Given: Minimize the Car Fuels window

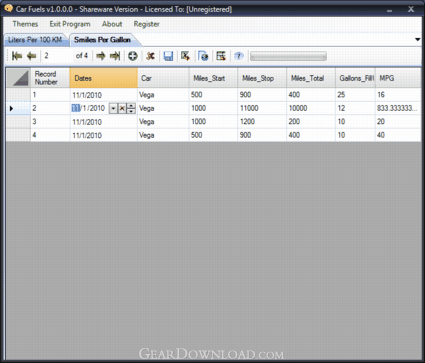Looking at the screenshot, I should [389, 10].
